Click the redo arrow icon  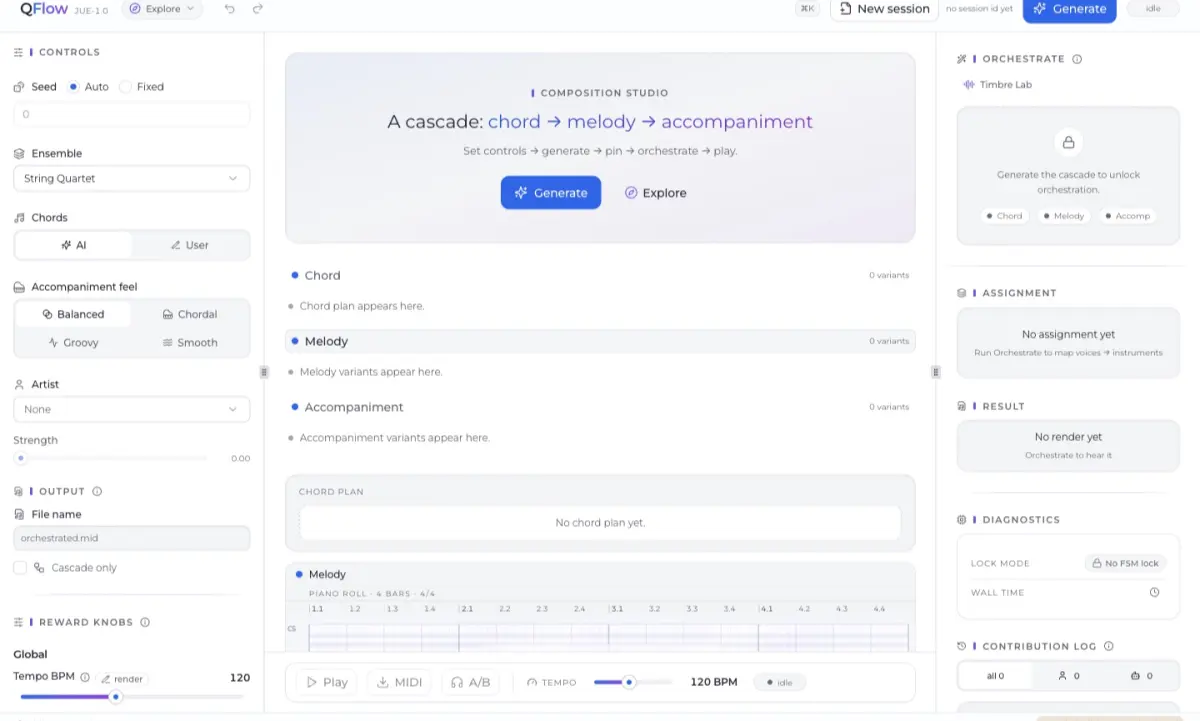tap(258, 9)
